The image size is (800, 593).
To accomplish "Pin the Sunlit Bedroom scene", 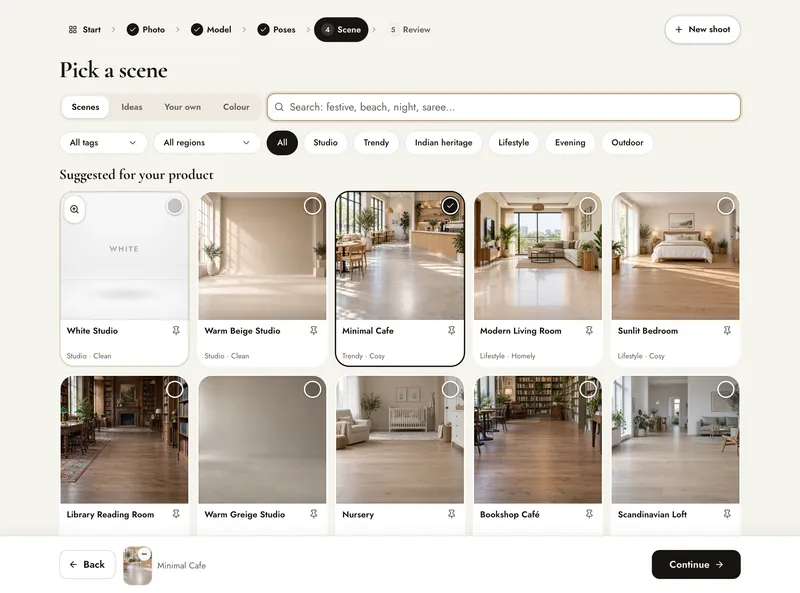I will (727, 331).
